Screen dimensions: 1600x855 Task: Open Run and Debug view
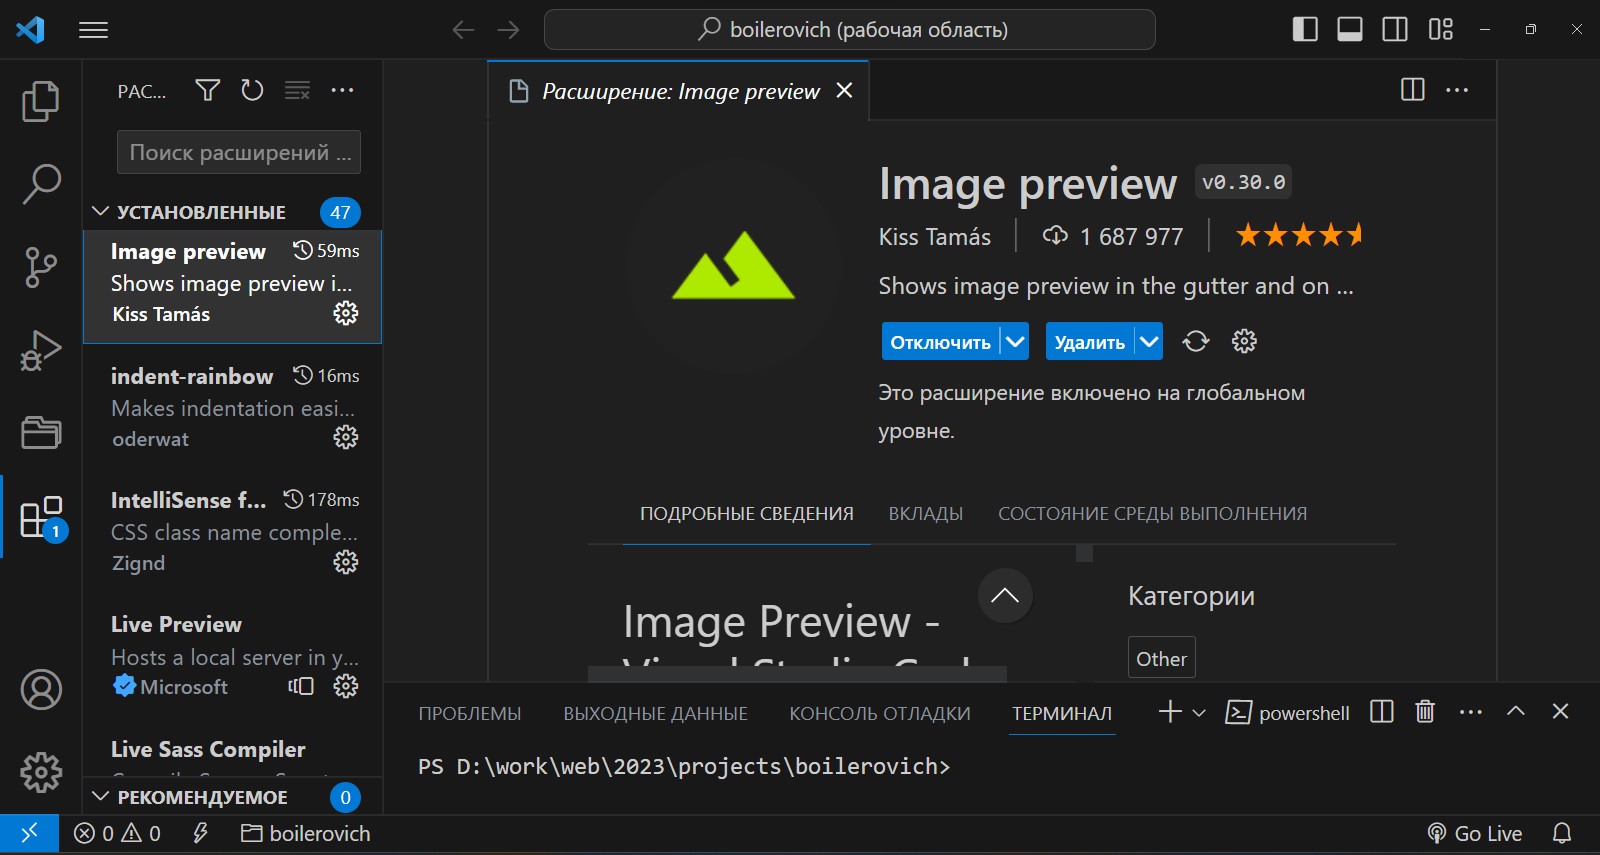pyautogui.click(x=41, y=350)
